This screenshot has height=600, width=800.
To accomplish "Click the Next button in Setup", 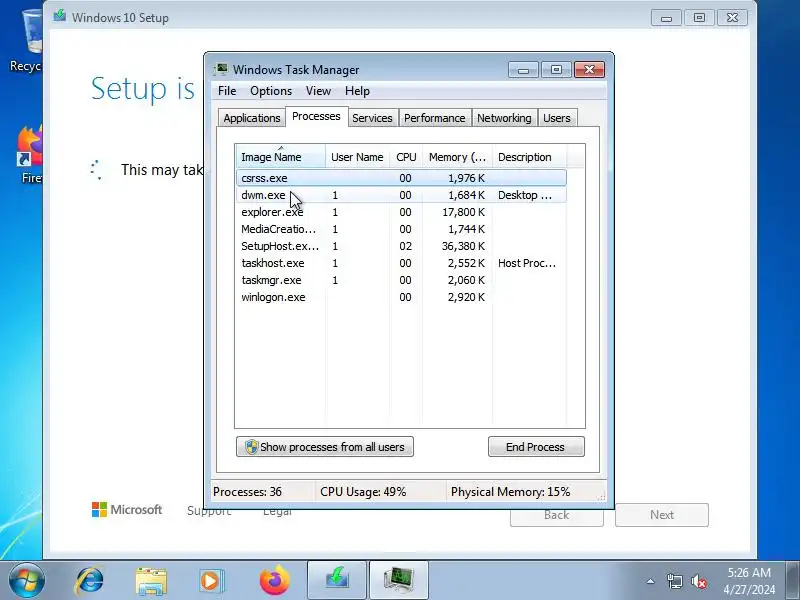I will pyautogui.click(x=662, y=515).
